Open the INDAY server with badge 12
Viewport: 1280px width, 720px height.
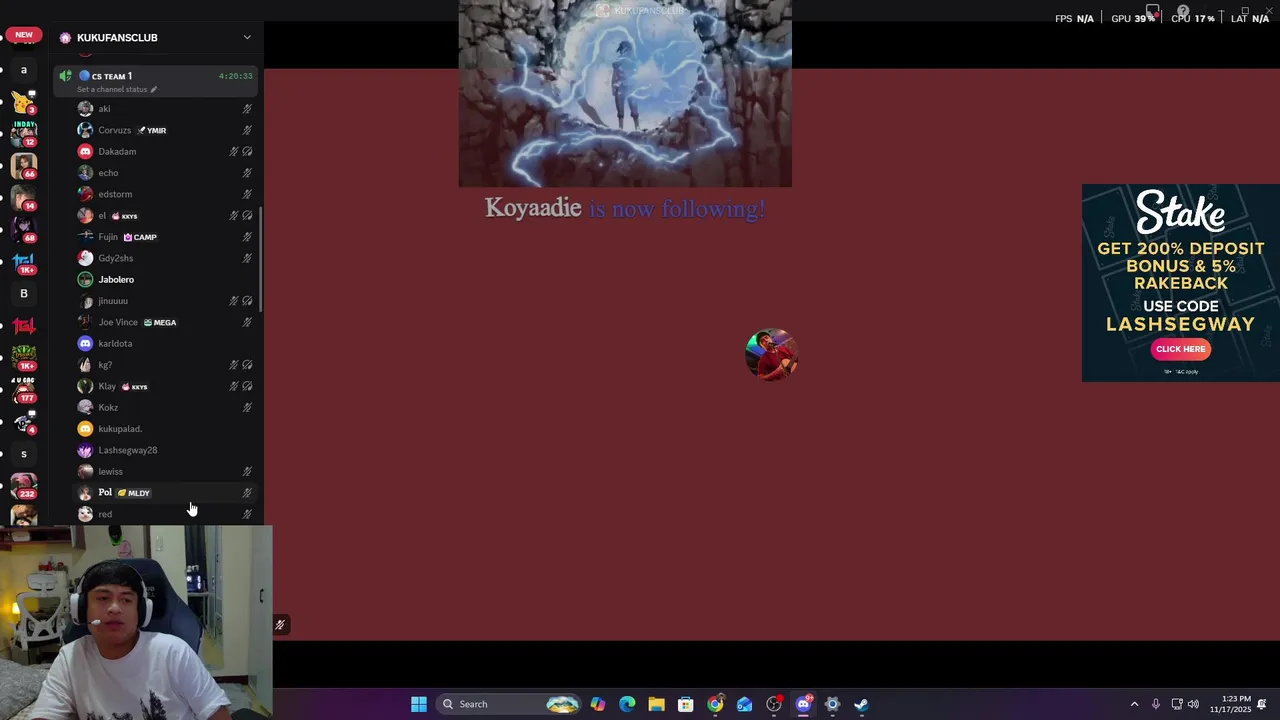[x=24, y=133]
